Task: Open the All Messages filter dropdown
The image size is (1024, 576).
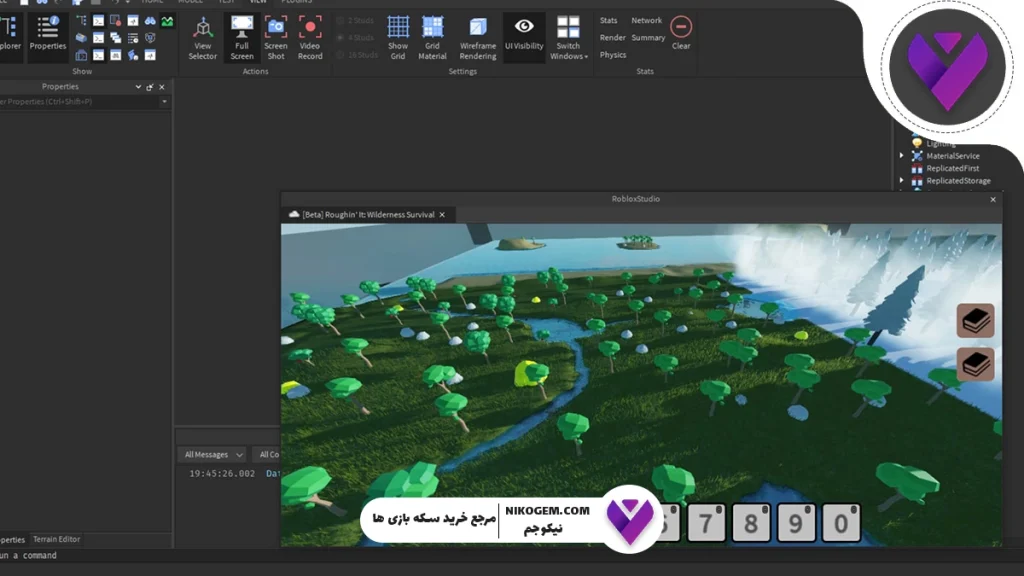Action: click(x=213, y=455)
